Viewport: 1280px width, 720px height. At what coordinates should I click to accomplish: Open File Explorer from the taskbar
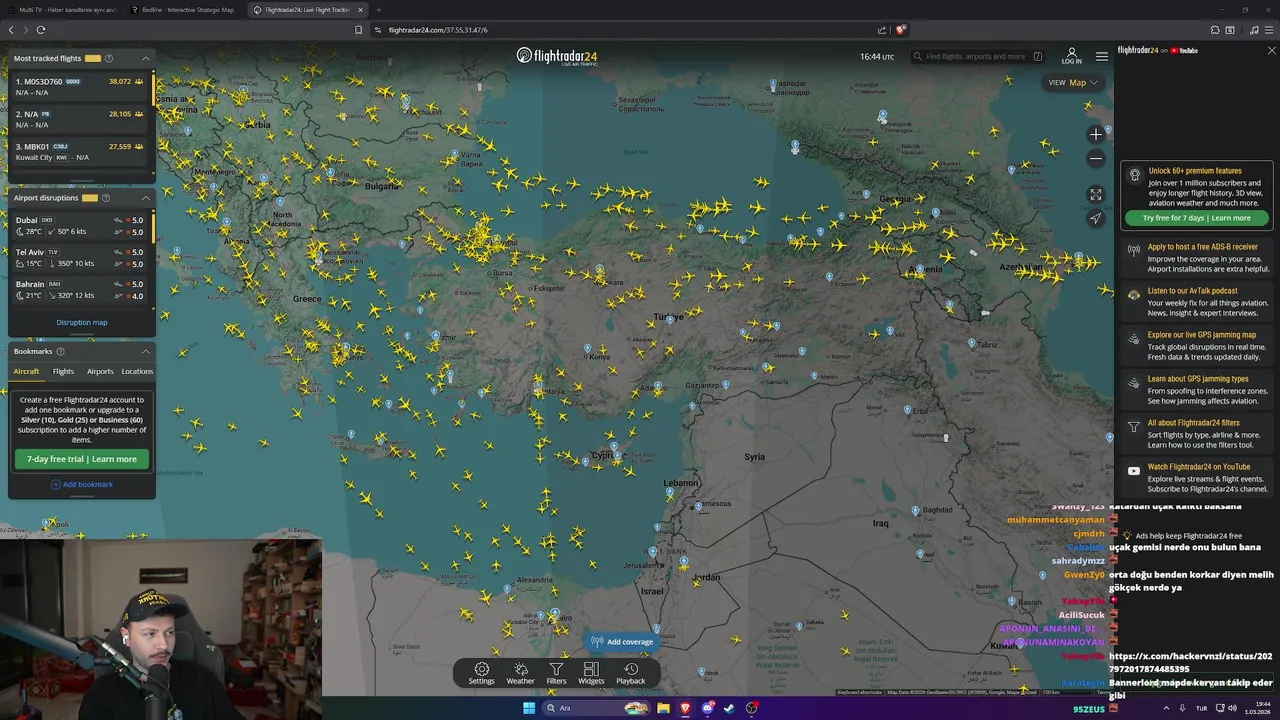662,708
